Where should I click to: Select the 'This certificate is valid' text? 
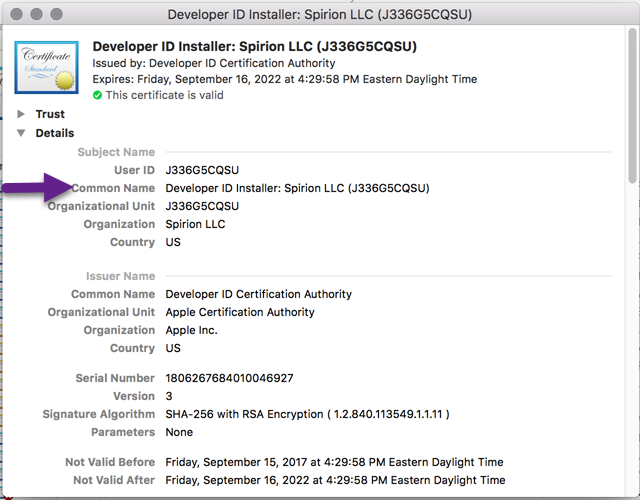tap(164, 95)
